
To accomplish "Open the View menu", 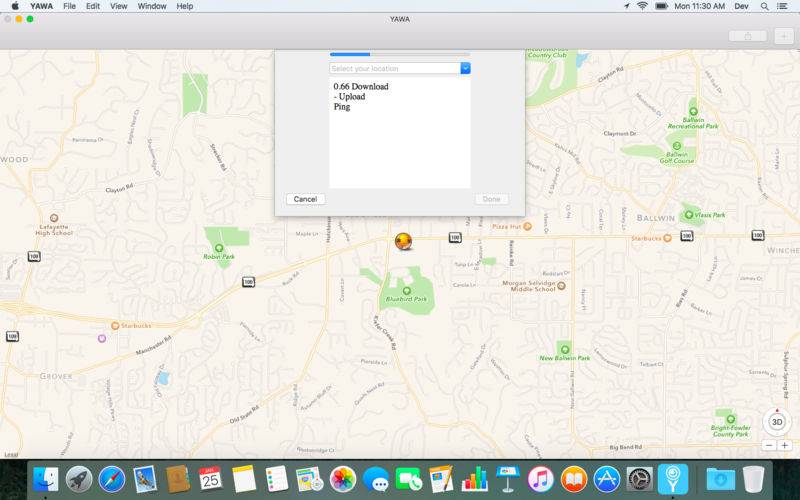I will 119,6.
